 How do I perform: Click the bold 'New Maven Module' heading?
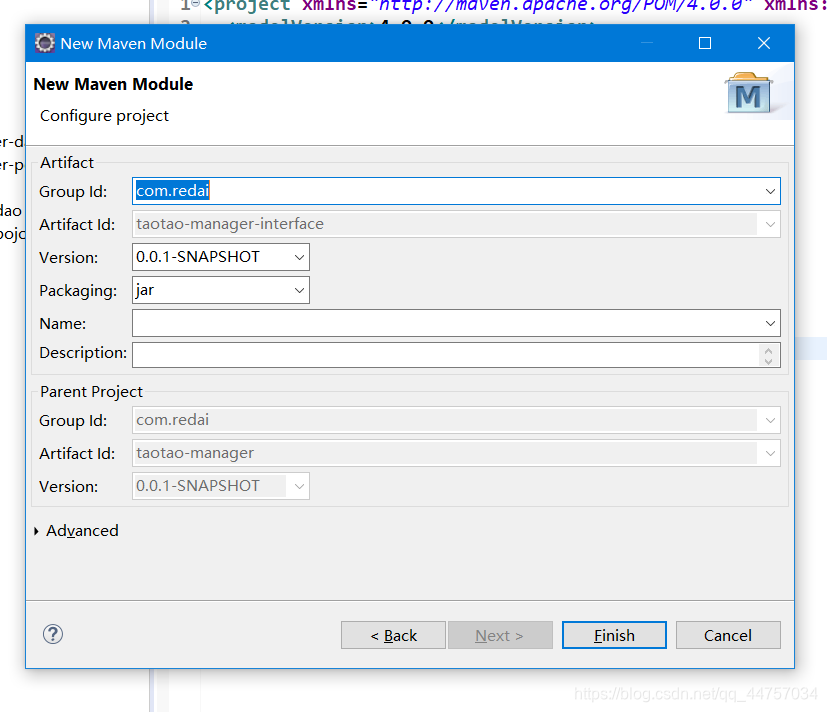113,84
